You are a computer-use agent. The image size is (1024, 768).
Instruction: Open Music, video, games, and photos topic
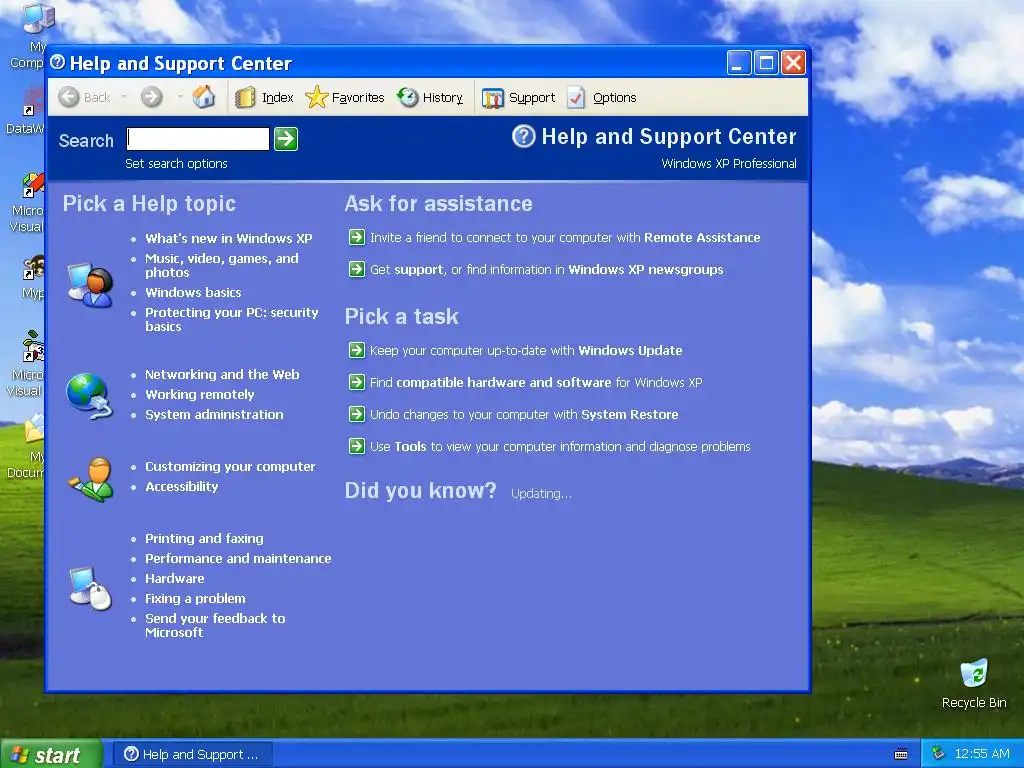tap(222, 265)
